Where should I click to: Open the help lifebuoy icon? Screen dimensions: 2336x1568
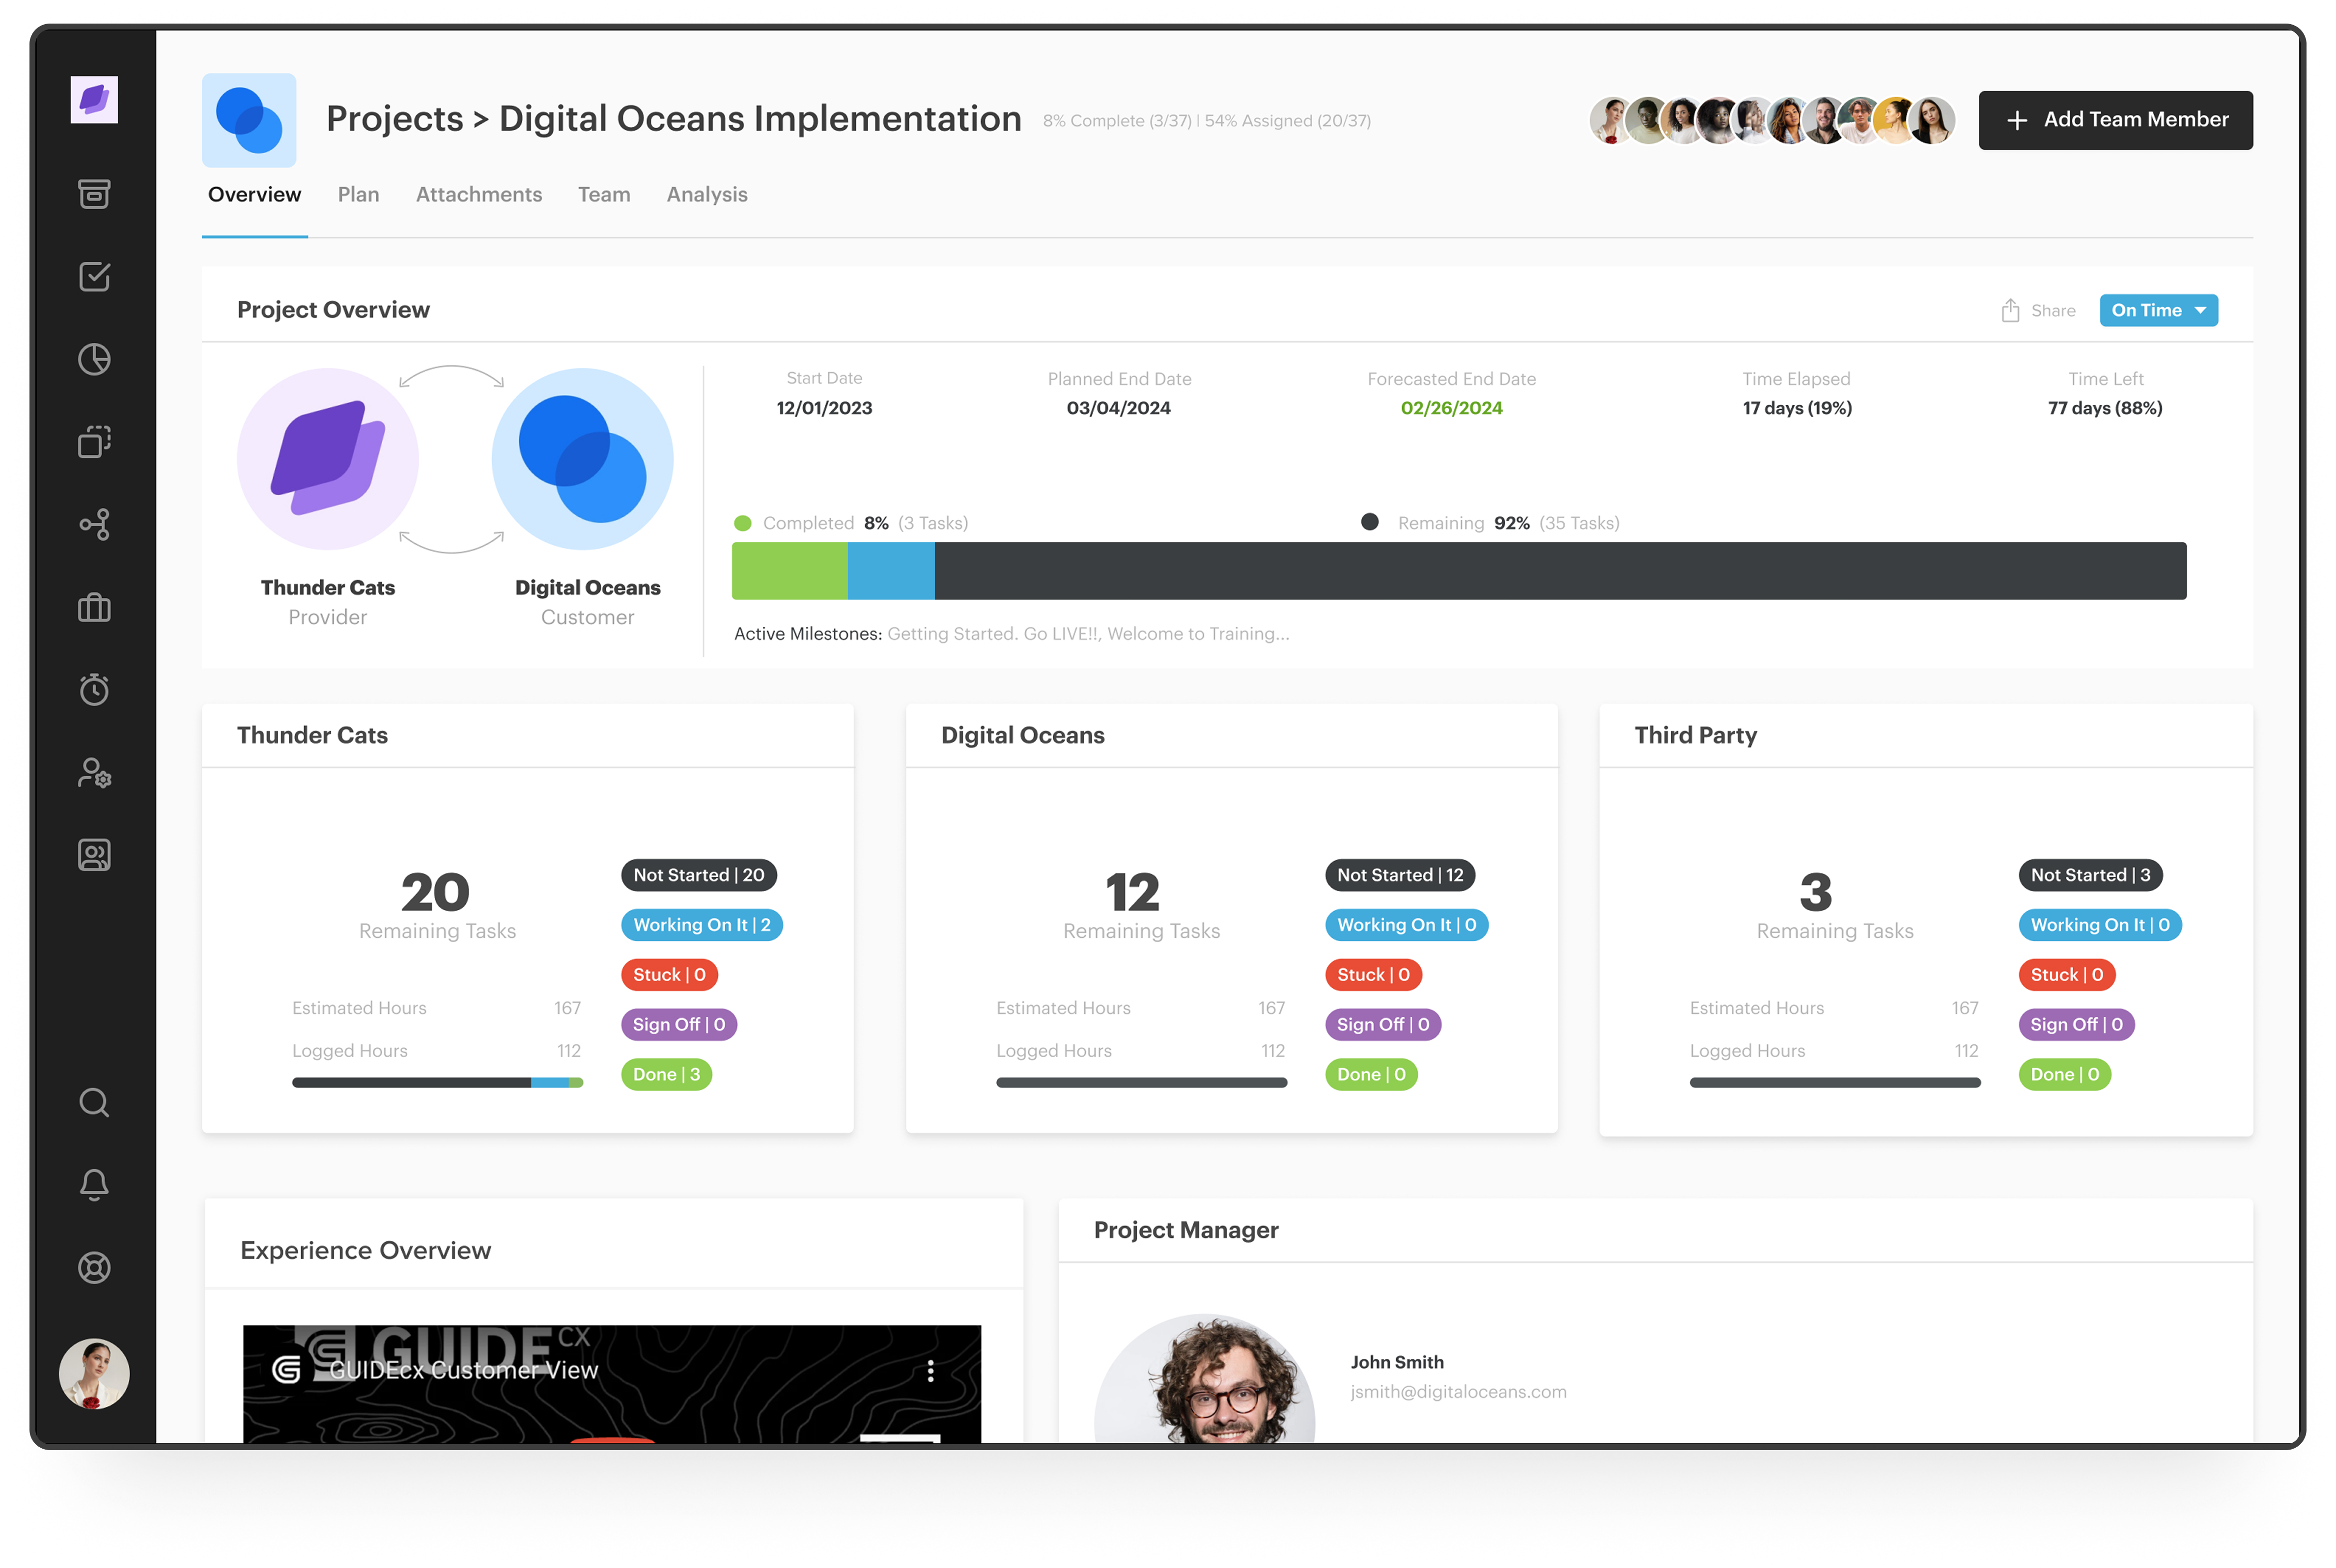pyautogui.click(x=94, y=1268)
